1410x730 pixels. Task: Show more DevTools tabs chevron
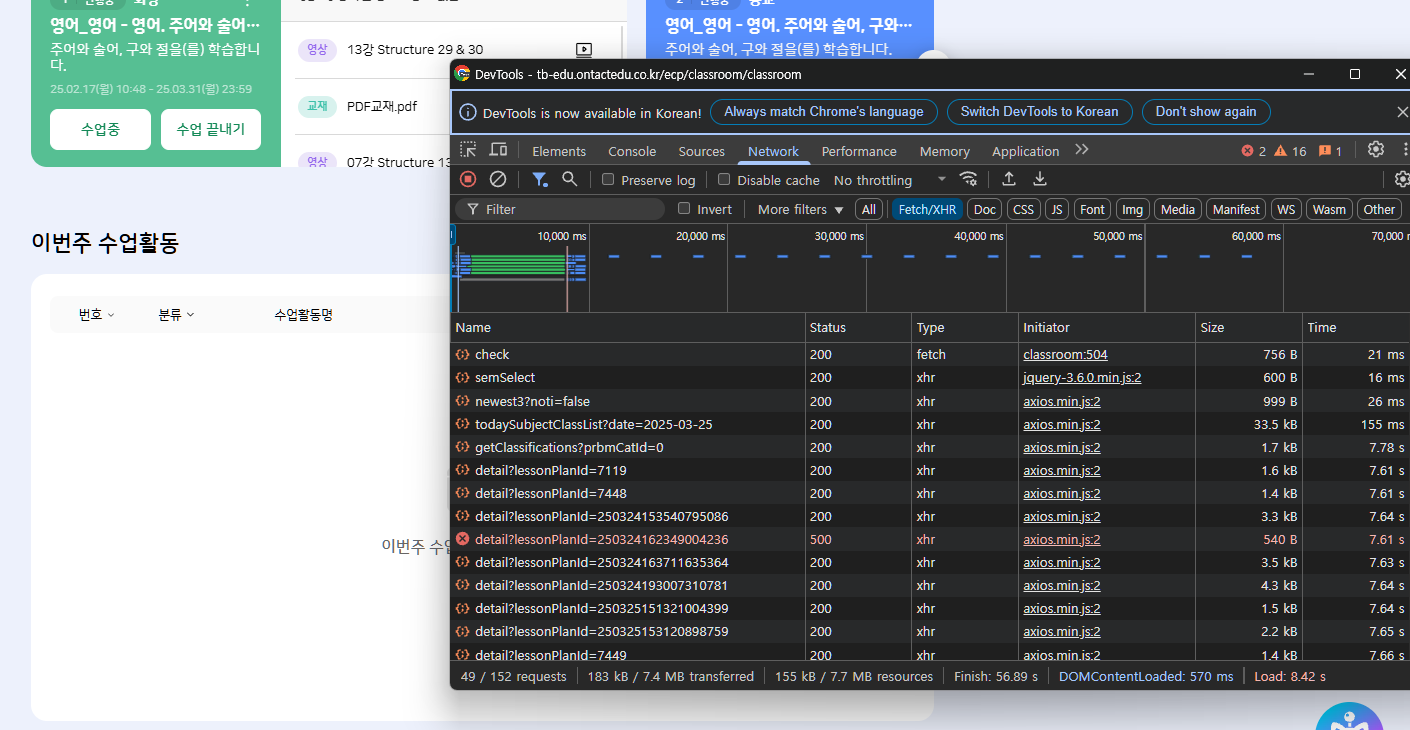coord(1081,150)
